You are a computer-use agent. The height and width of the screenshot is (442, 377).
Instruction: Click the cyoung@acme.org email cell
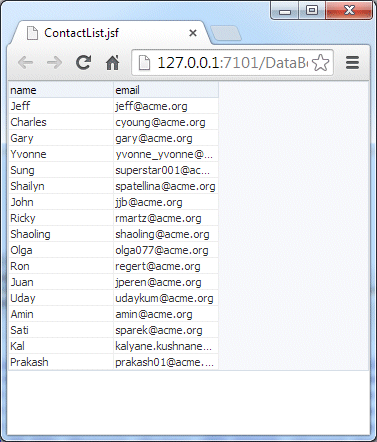(x=166, y=122)
